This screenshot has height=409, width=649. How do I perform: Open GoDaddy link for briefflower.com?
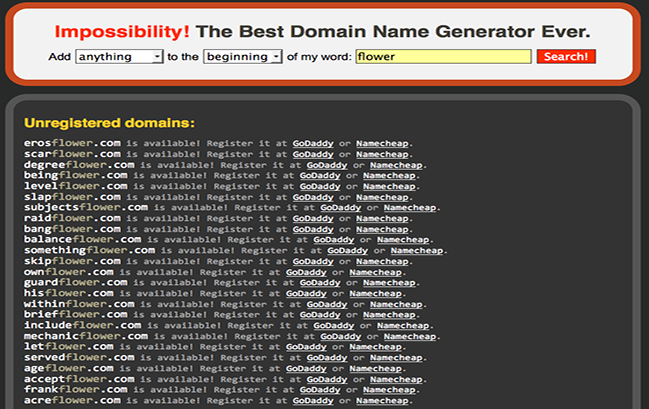click(x=320, y=315)
